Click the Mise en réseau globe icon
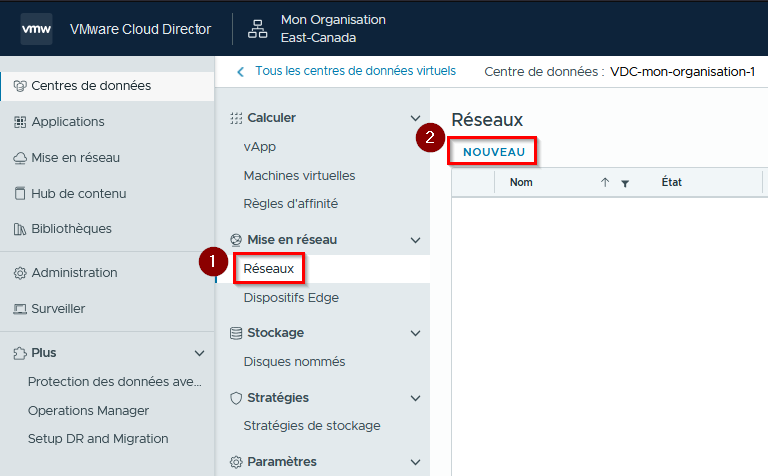This screenshot has height=476, width=768. (x=236, y=240)
